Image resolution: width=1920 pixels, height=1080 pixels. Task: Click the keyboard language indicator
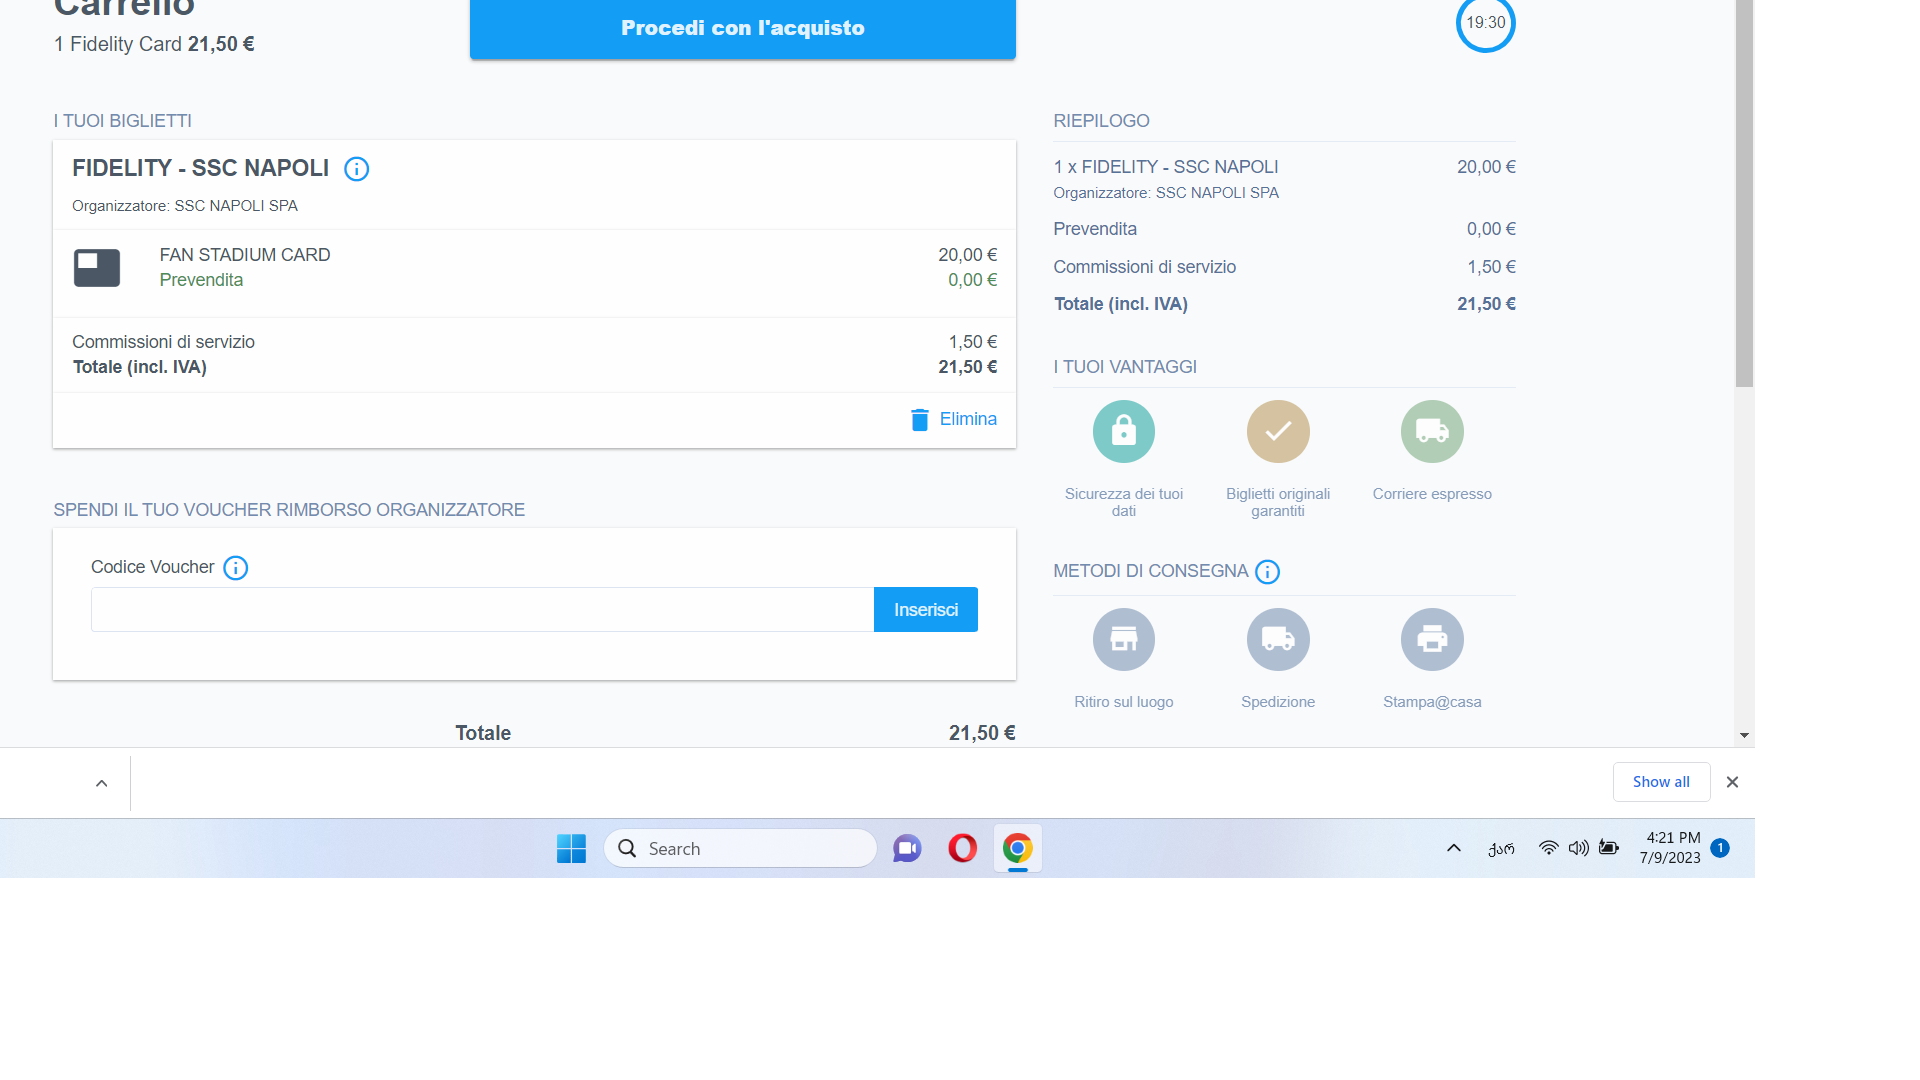[1501, 849]
